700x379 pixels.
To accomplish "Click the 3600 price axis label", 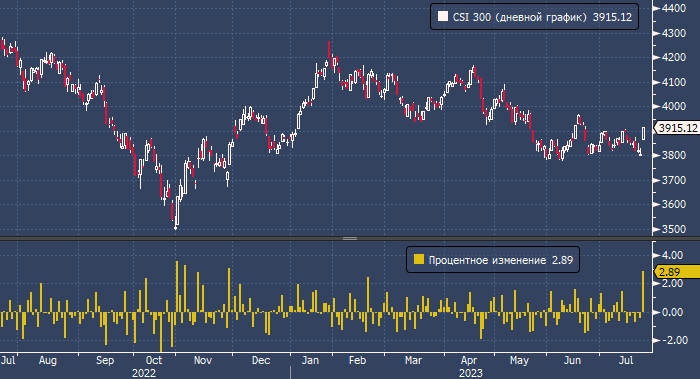I will click(x=674, y=204).
